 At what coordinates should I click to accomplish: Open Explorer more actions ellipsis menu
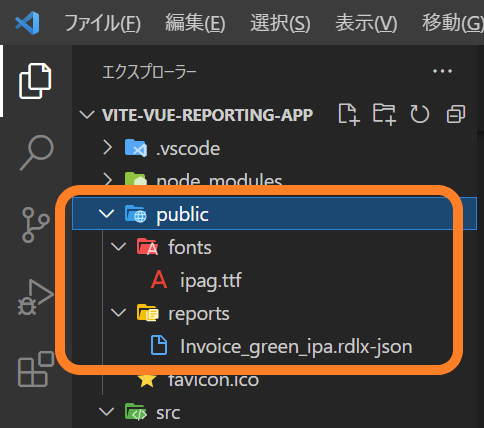[x=442, y=71]
